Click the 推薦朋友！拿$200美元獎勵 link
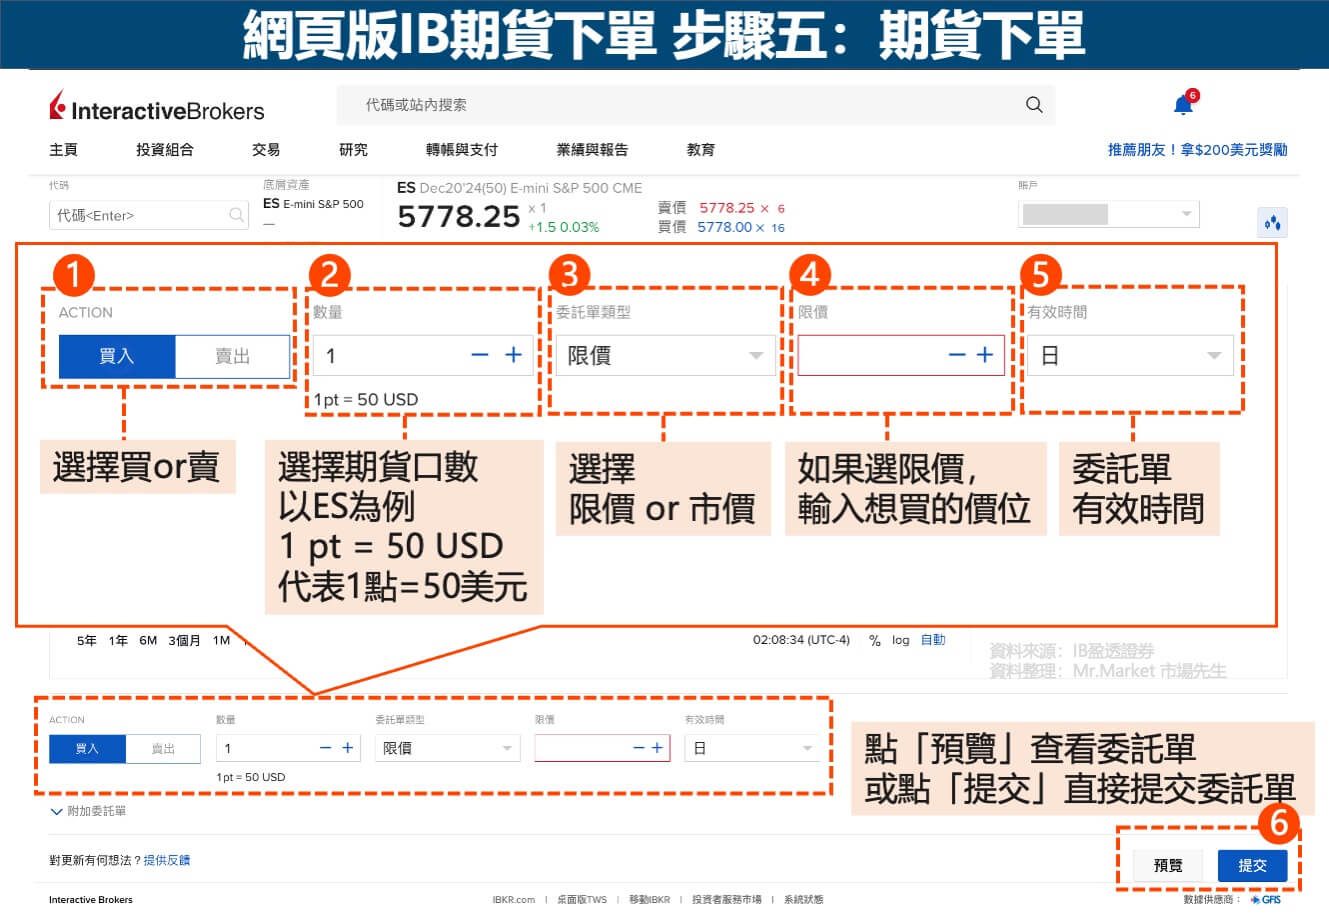The width and height of the screenshot is (1329, 916). tap(1197, 150)
